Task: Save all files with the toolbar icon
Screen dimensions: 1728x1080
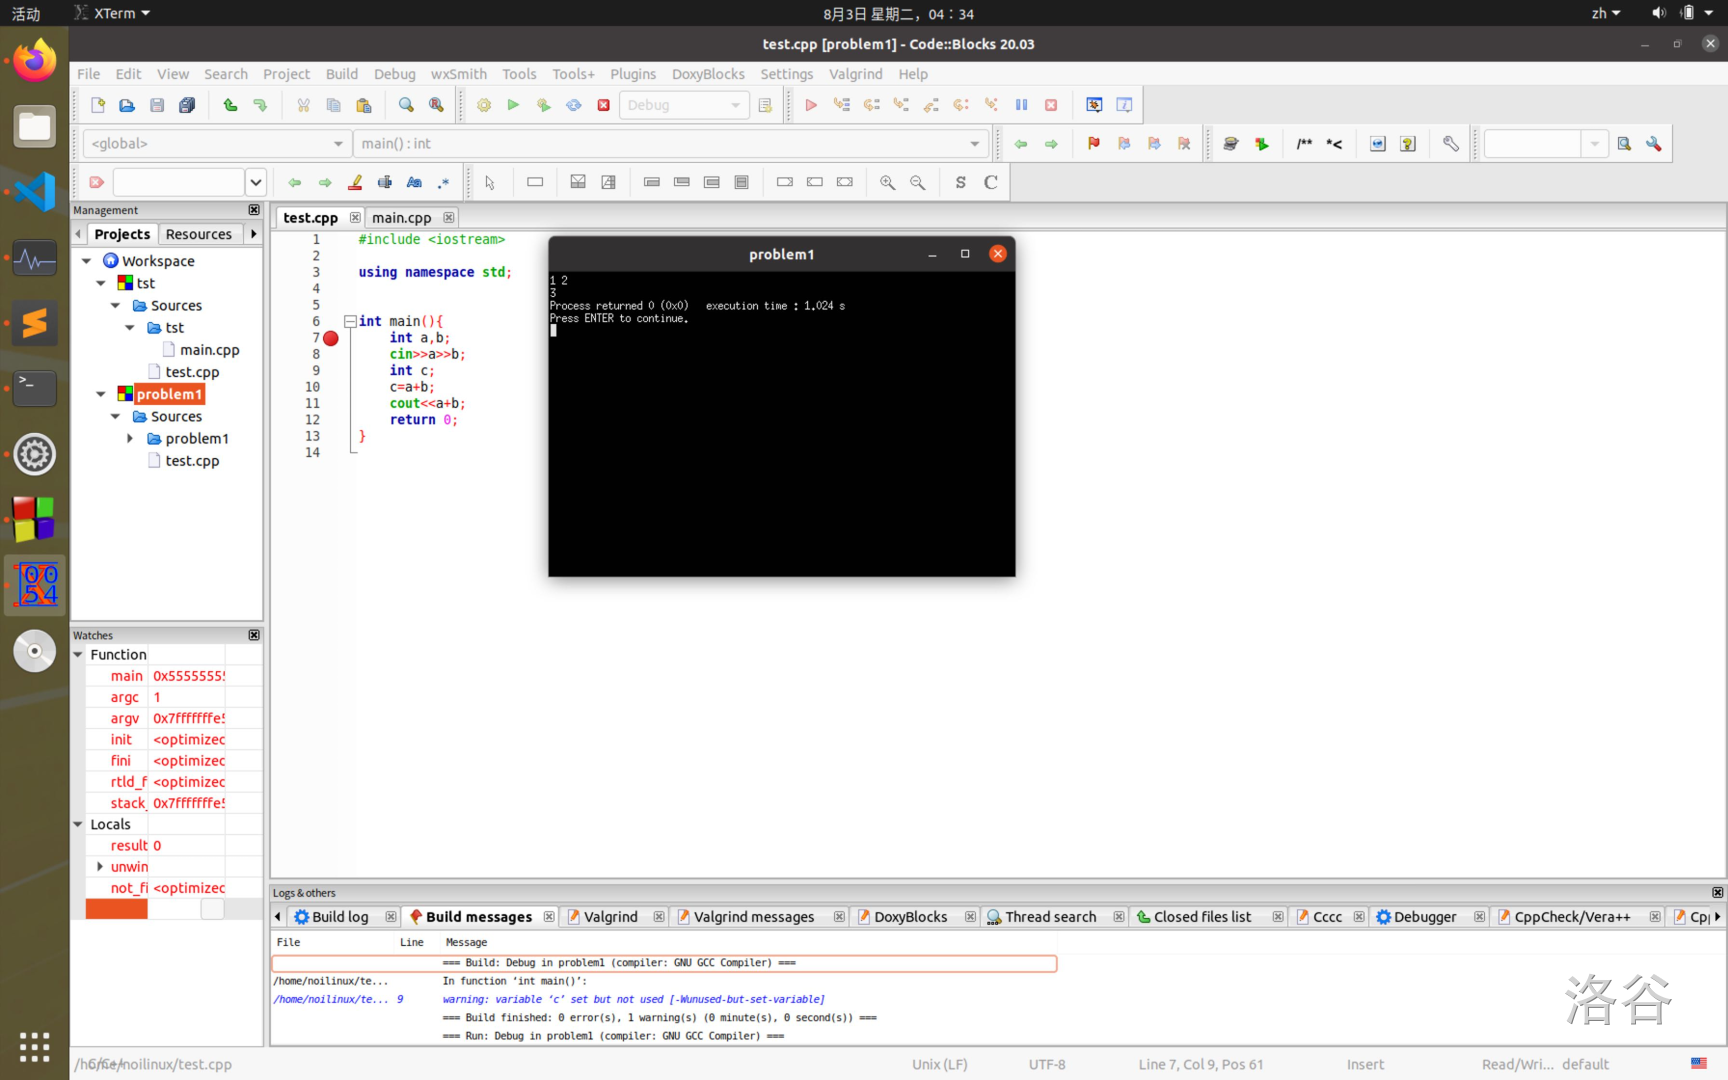Action: point(187,105)
